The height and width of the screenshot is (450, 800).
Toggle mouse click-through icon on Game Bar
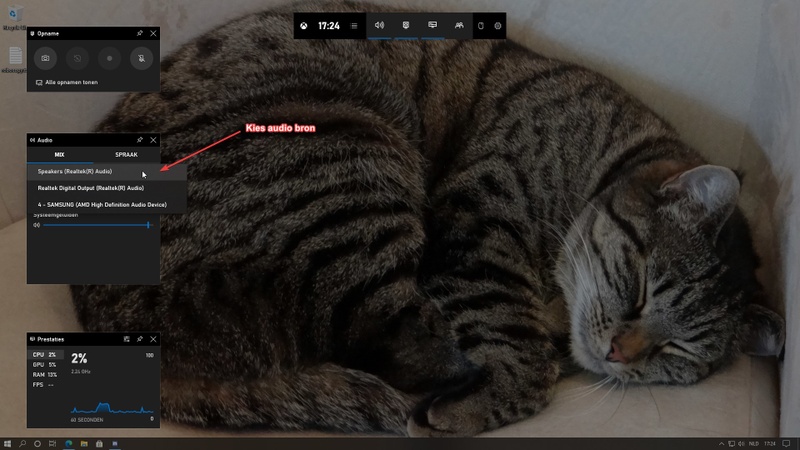click(x=481, y=26)
